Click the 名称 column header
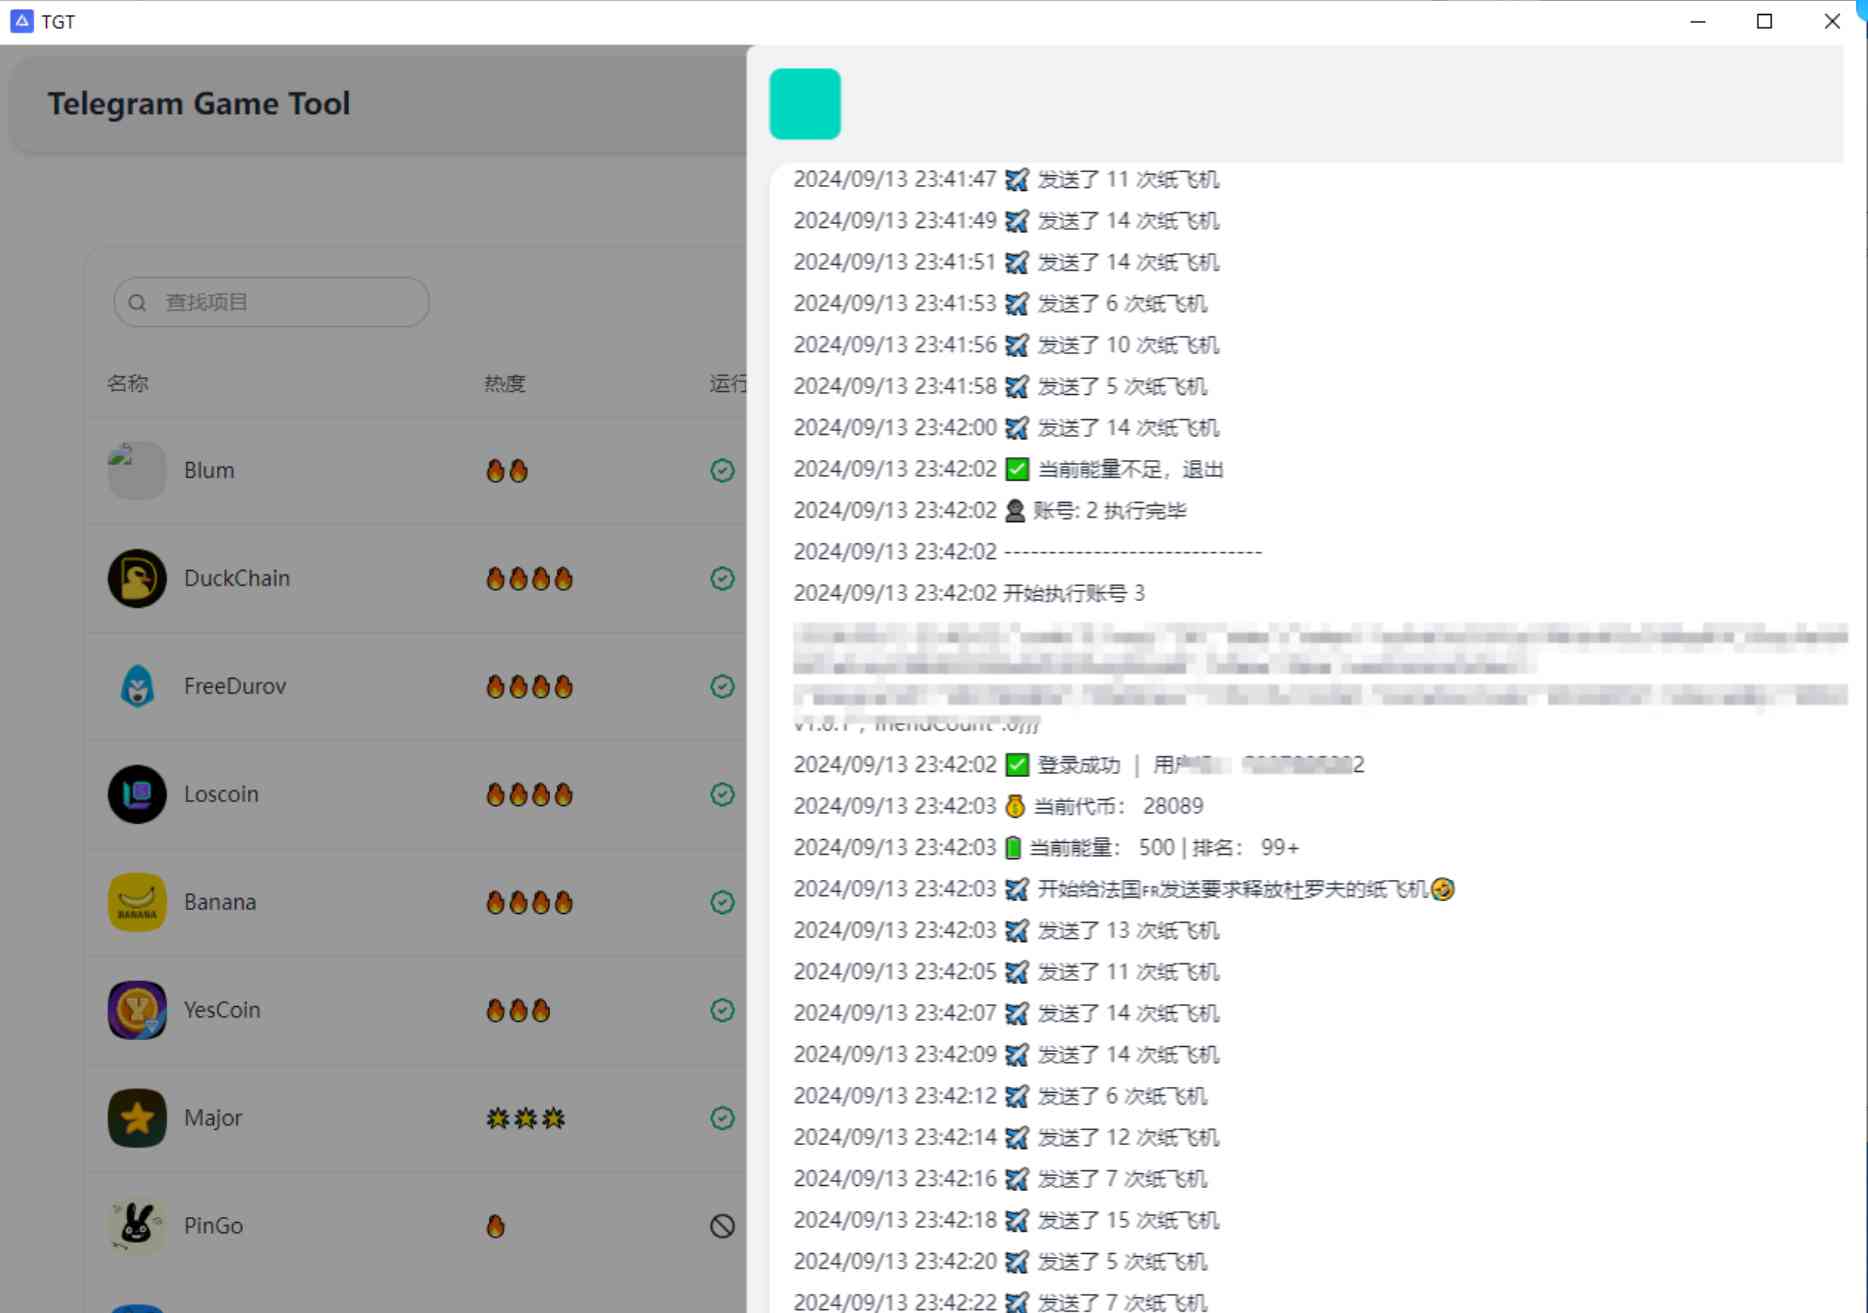Screen dimensions: 1868x1313 (128, 383)
